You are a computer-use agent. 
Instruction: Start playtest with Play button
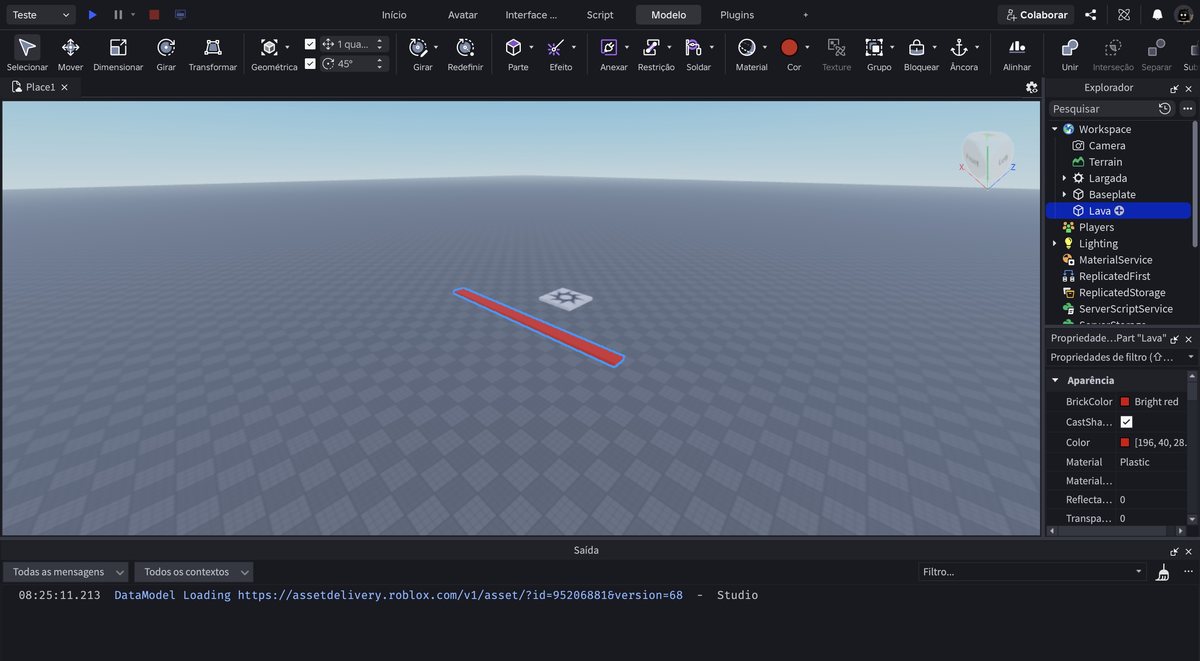(92, 15)
